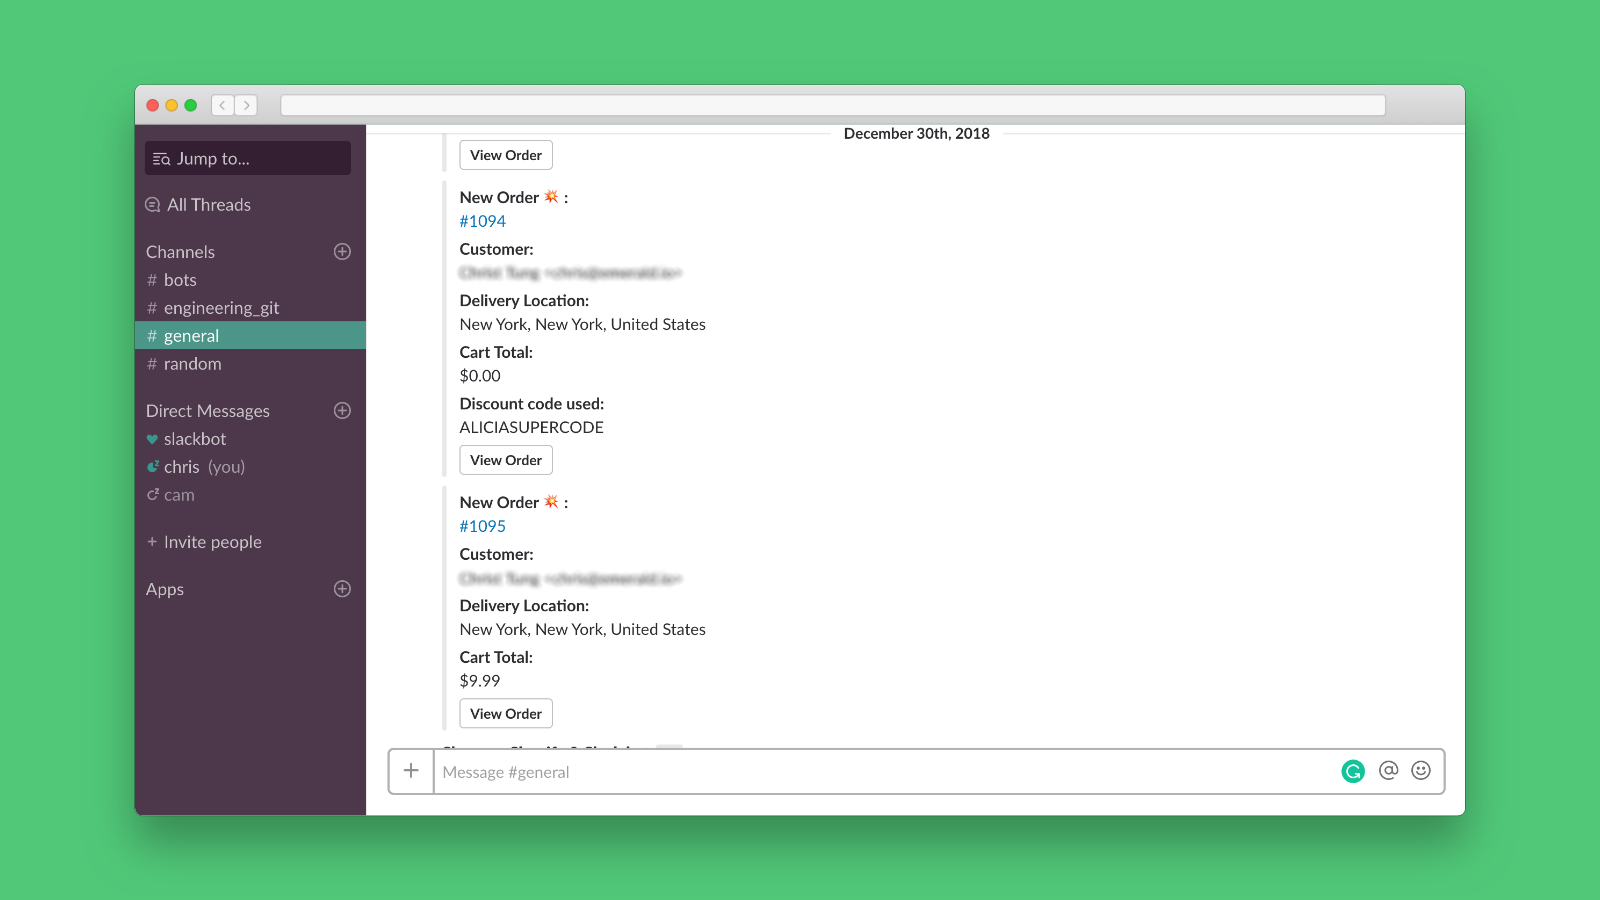Click the Grammarly icon in the message field
The image size is (1600, 900).
tap(1353, 771)
